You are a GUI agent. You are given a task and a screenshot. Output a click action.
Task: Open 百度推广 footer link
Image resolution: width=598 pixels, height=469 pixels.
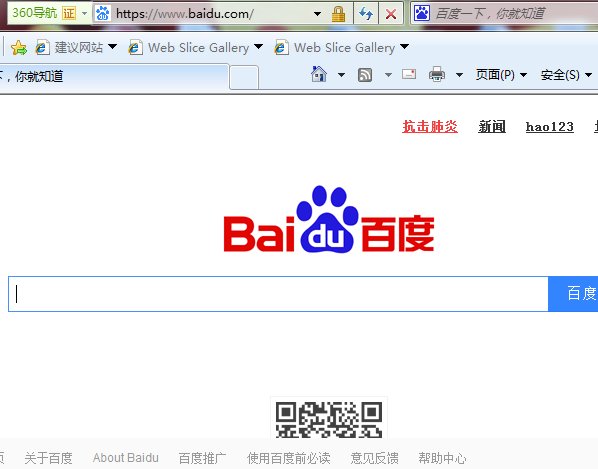[x=203, y=458]
